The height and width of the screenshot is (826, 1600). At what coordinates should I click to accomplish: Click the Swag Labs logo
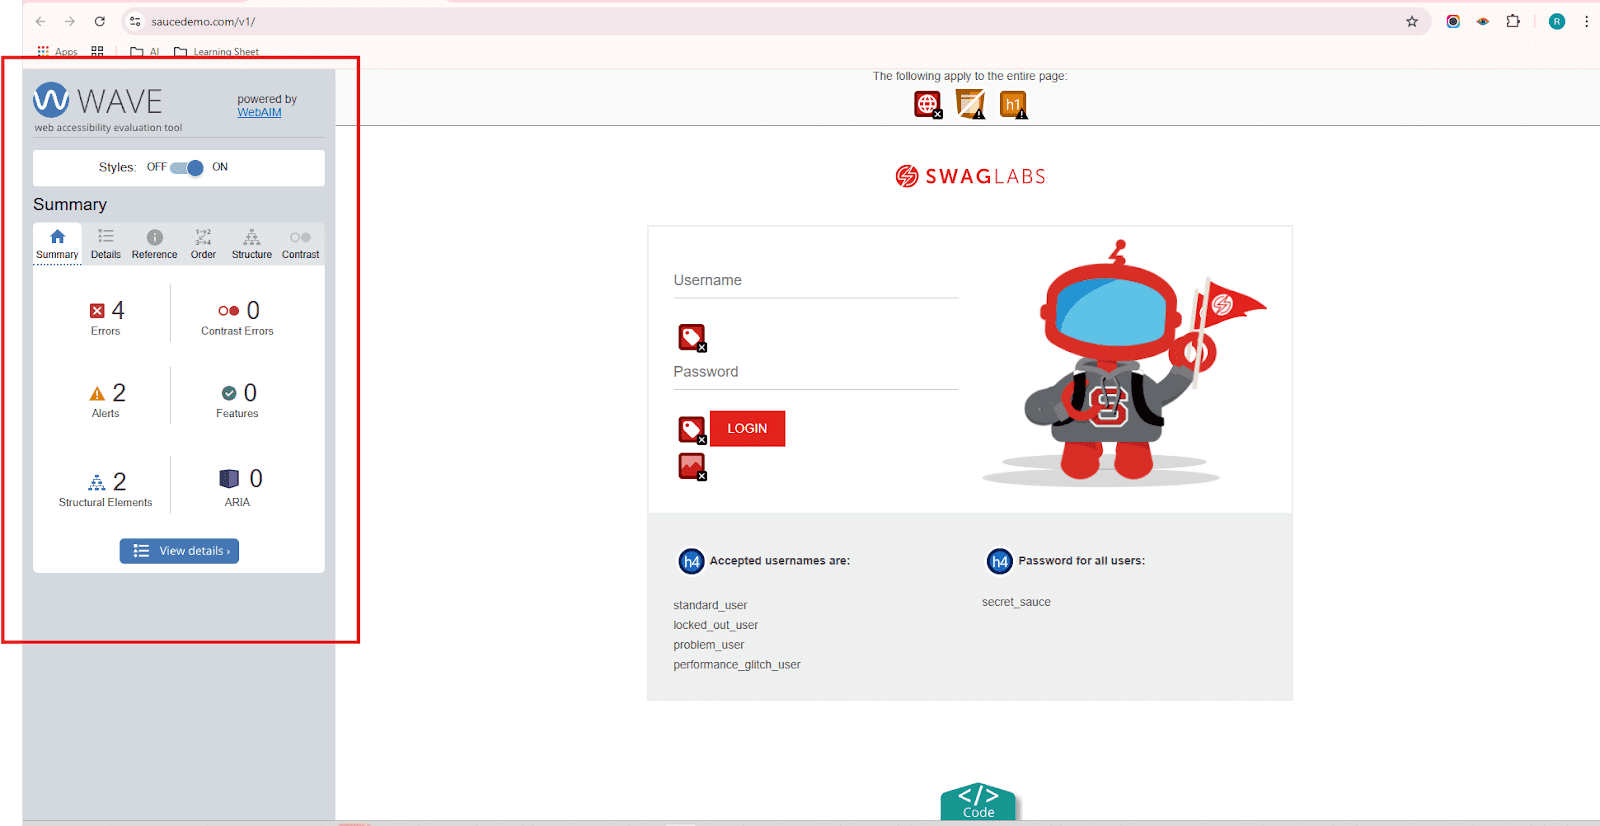[x=970, y=177]
